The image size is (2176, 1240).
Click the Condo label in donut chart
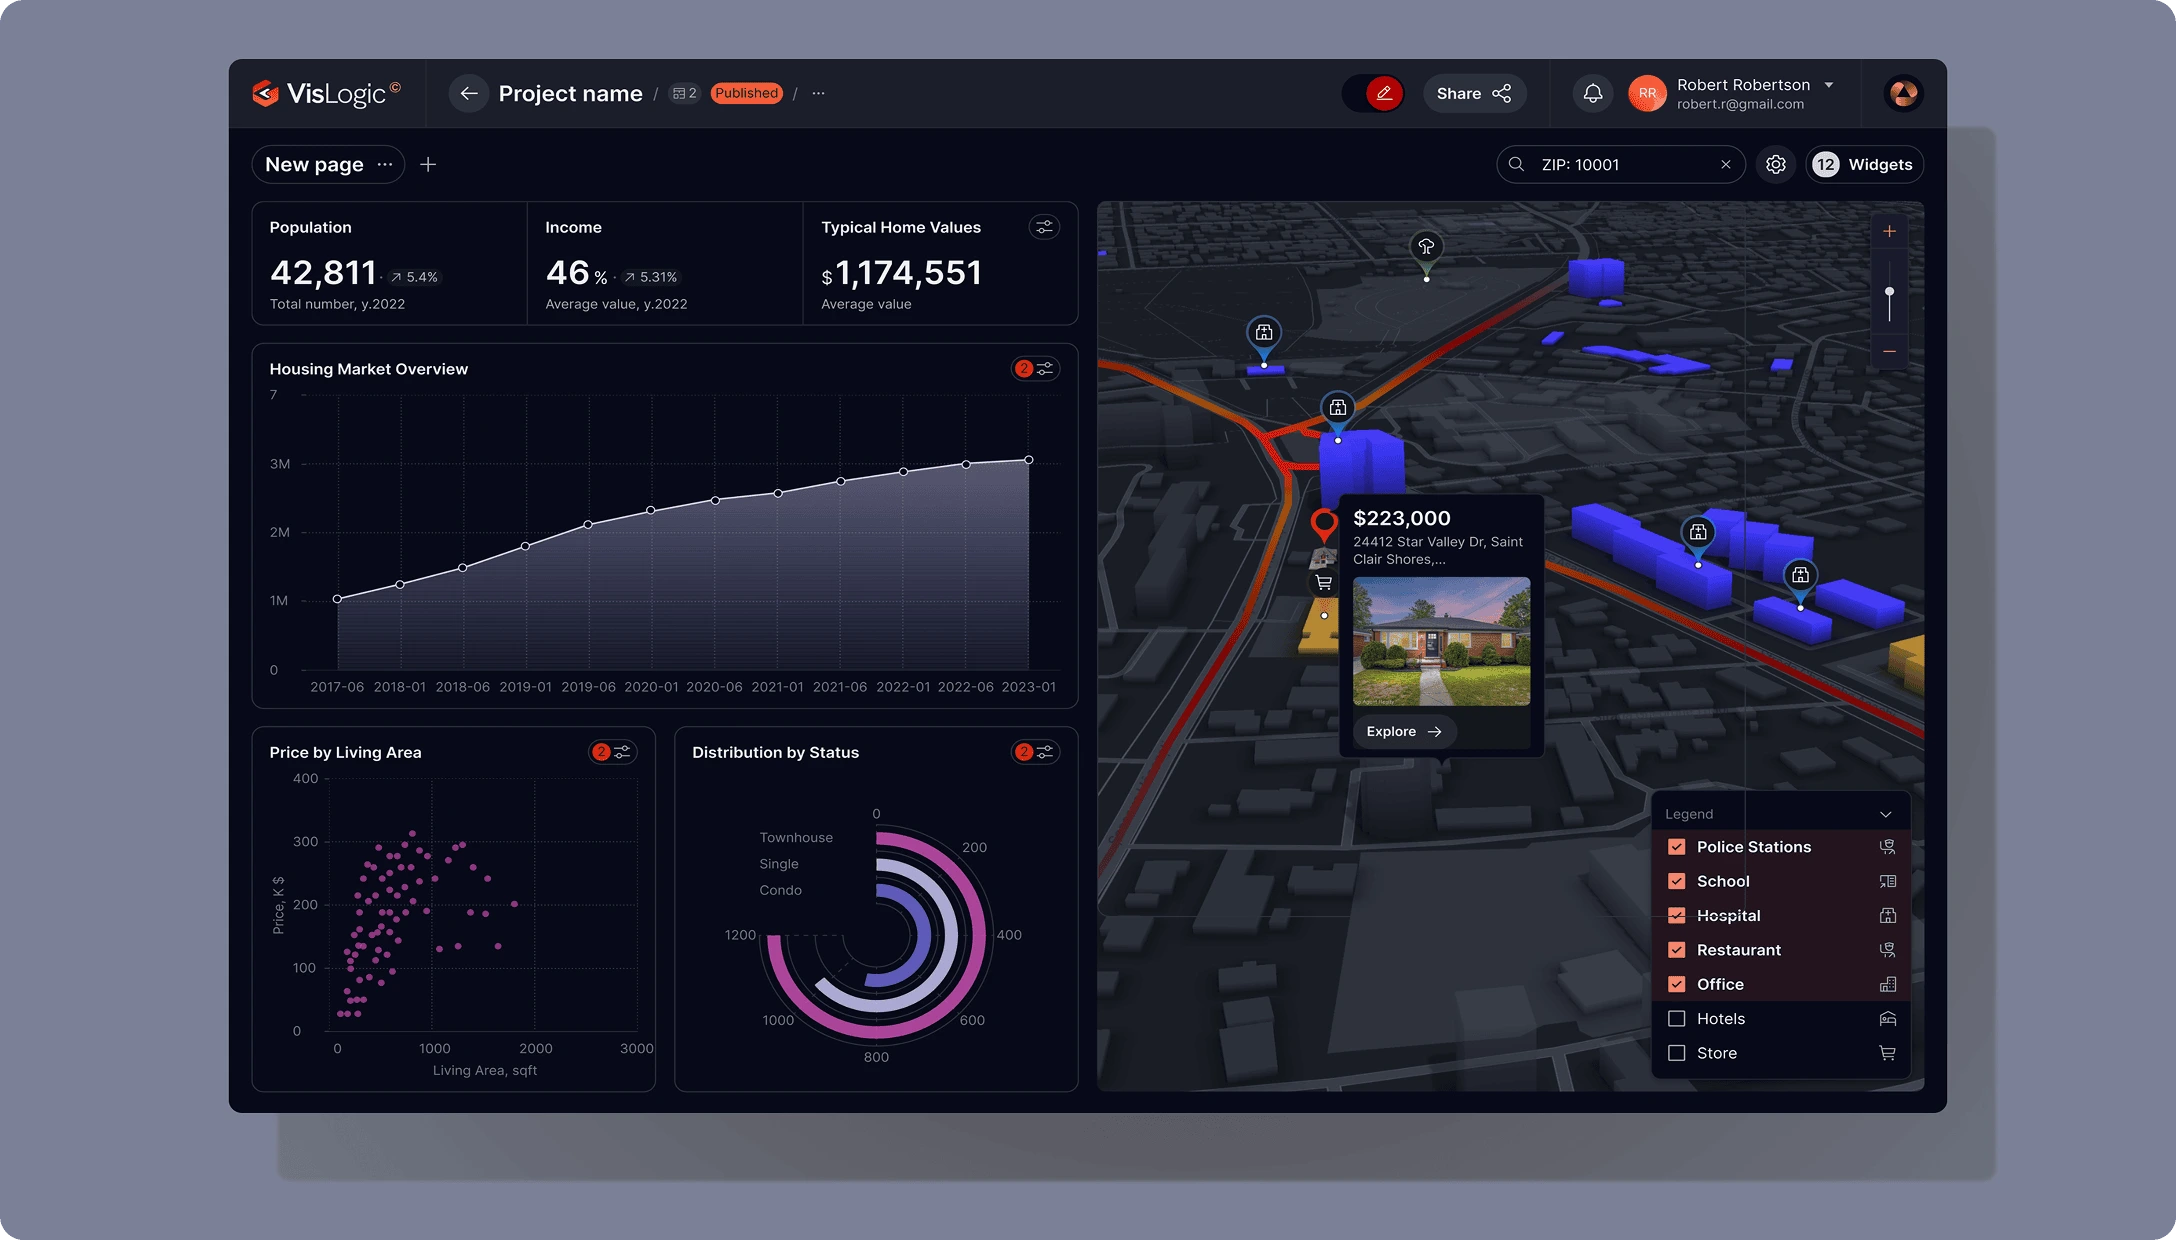pos(780,890)
